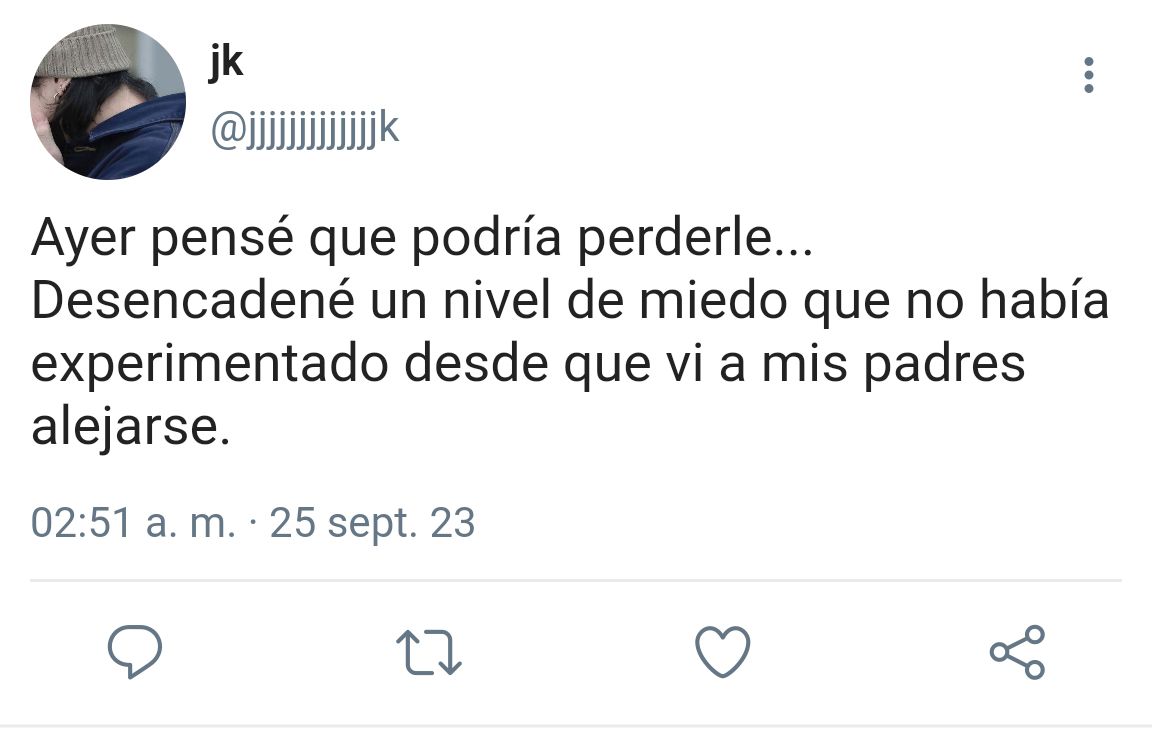Retweet this post using the arrows icon

(428, 651)
